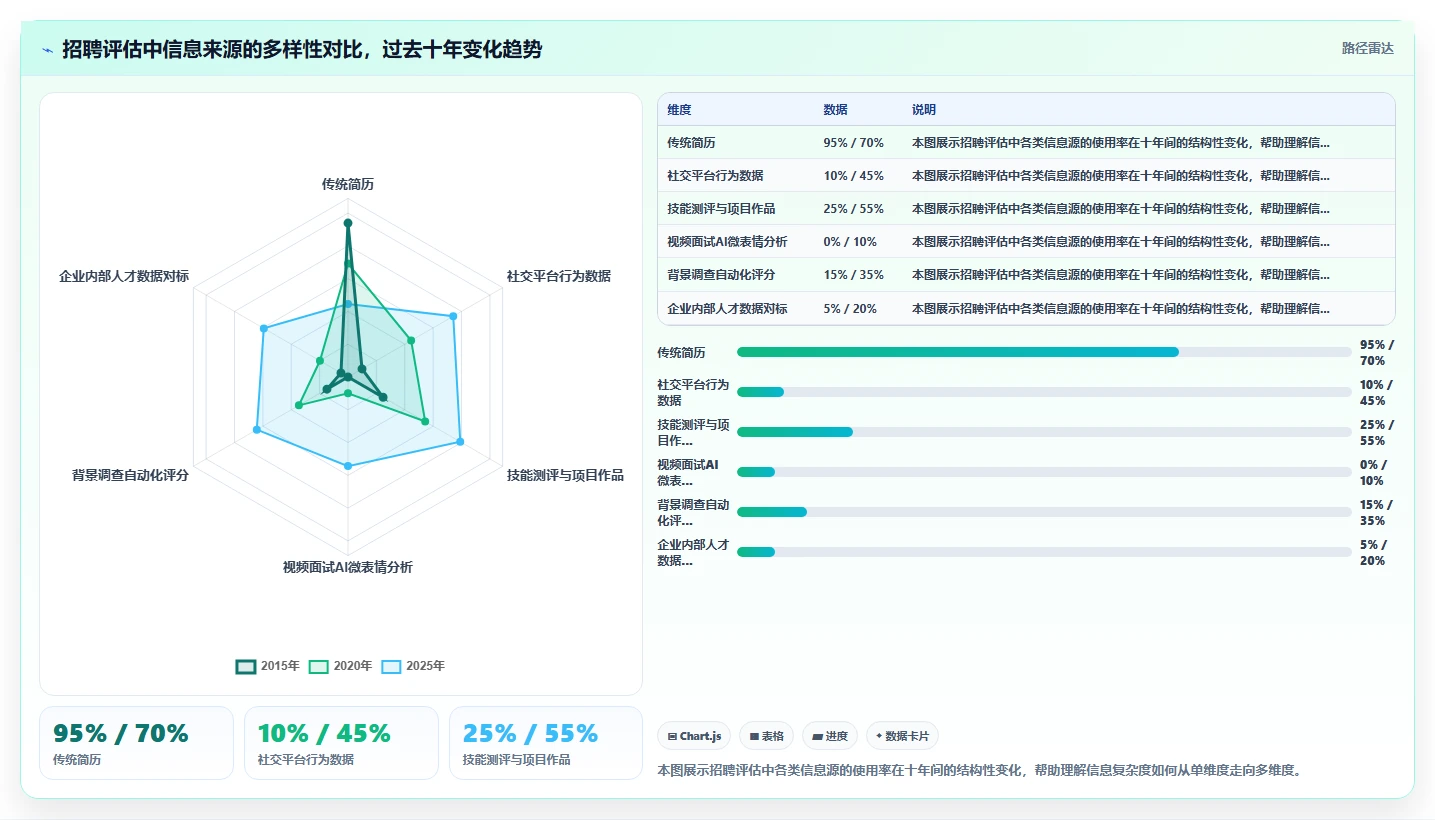Click the 数据卡片 tag button
The width and height of the screenshot is (1435, 820).
(x=902, y=736)
